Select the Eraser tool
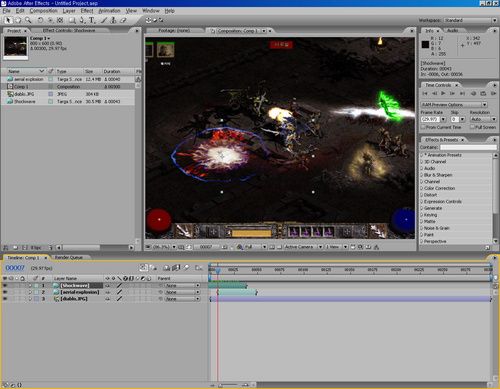 123,20
